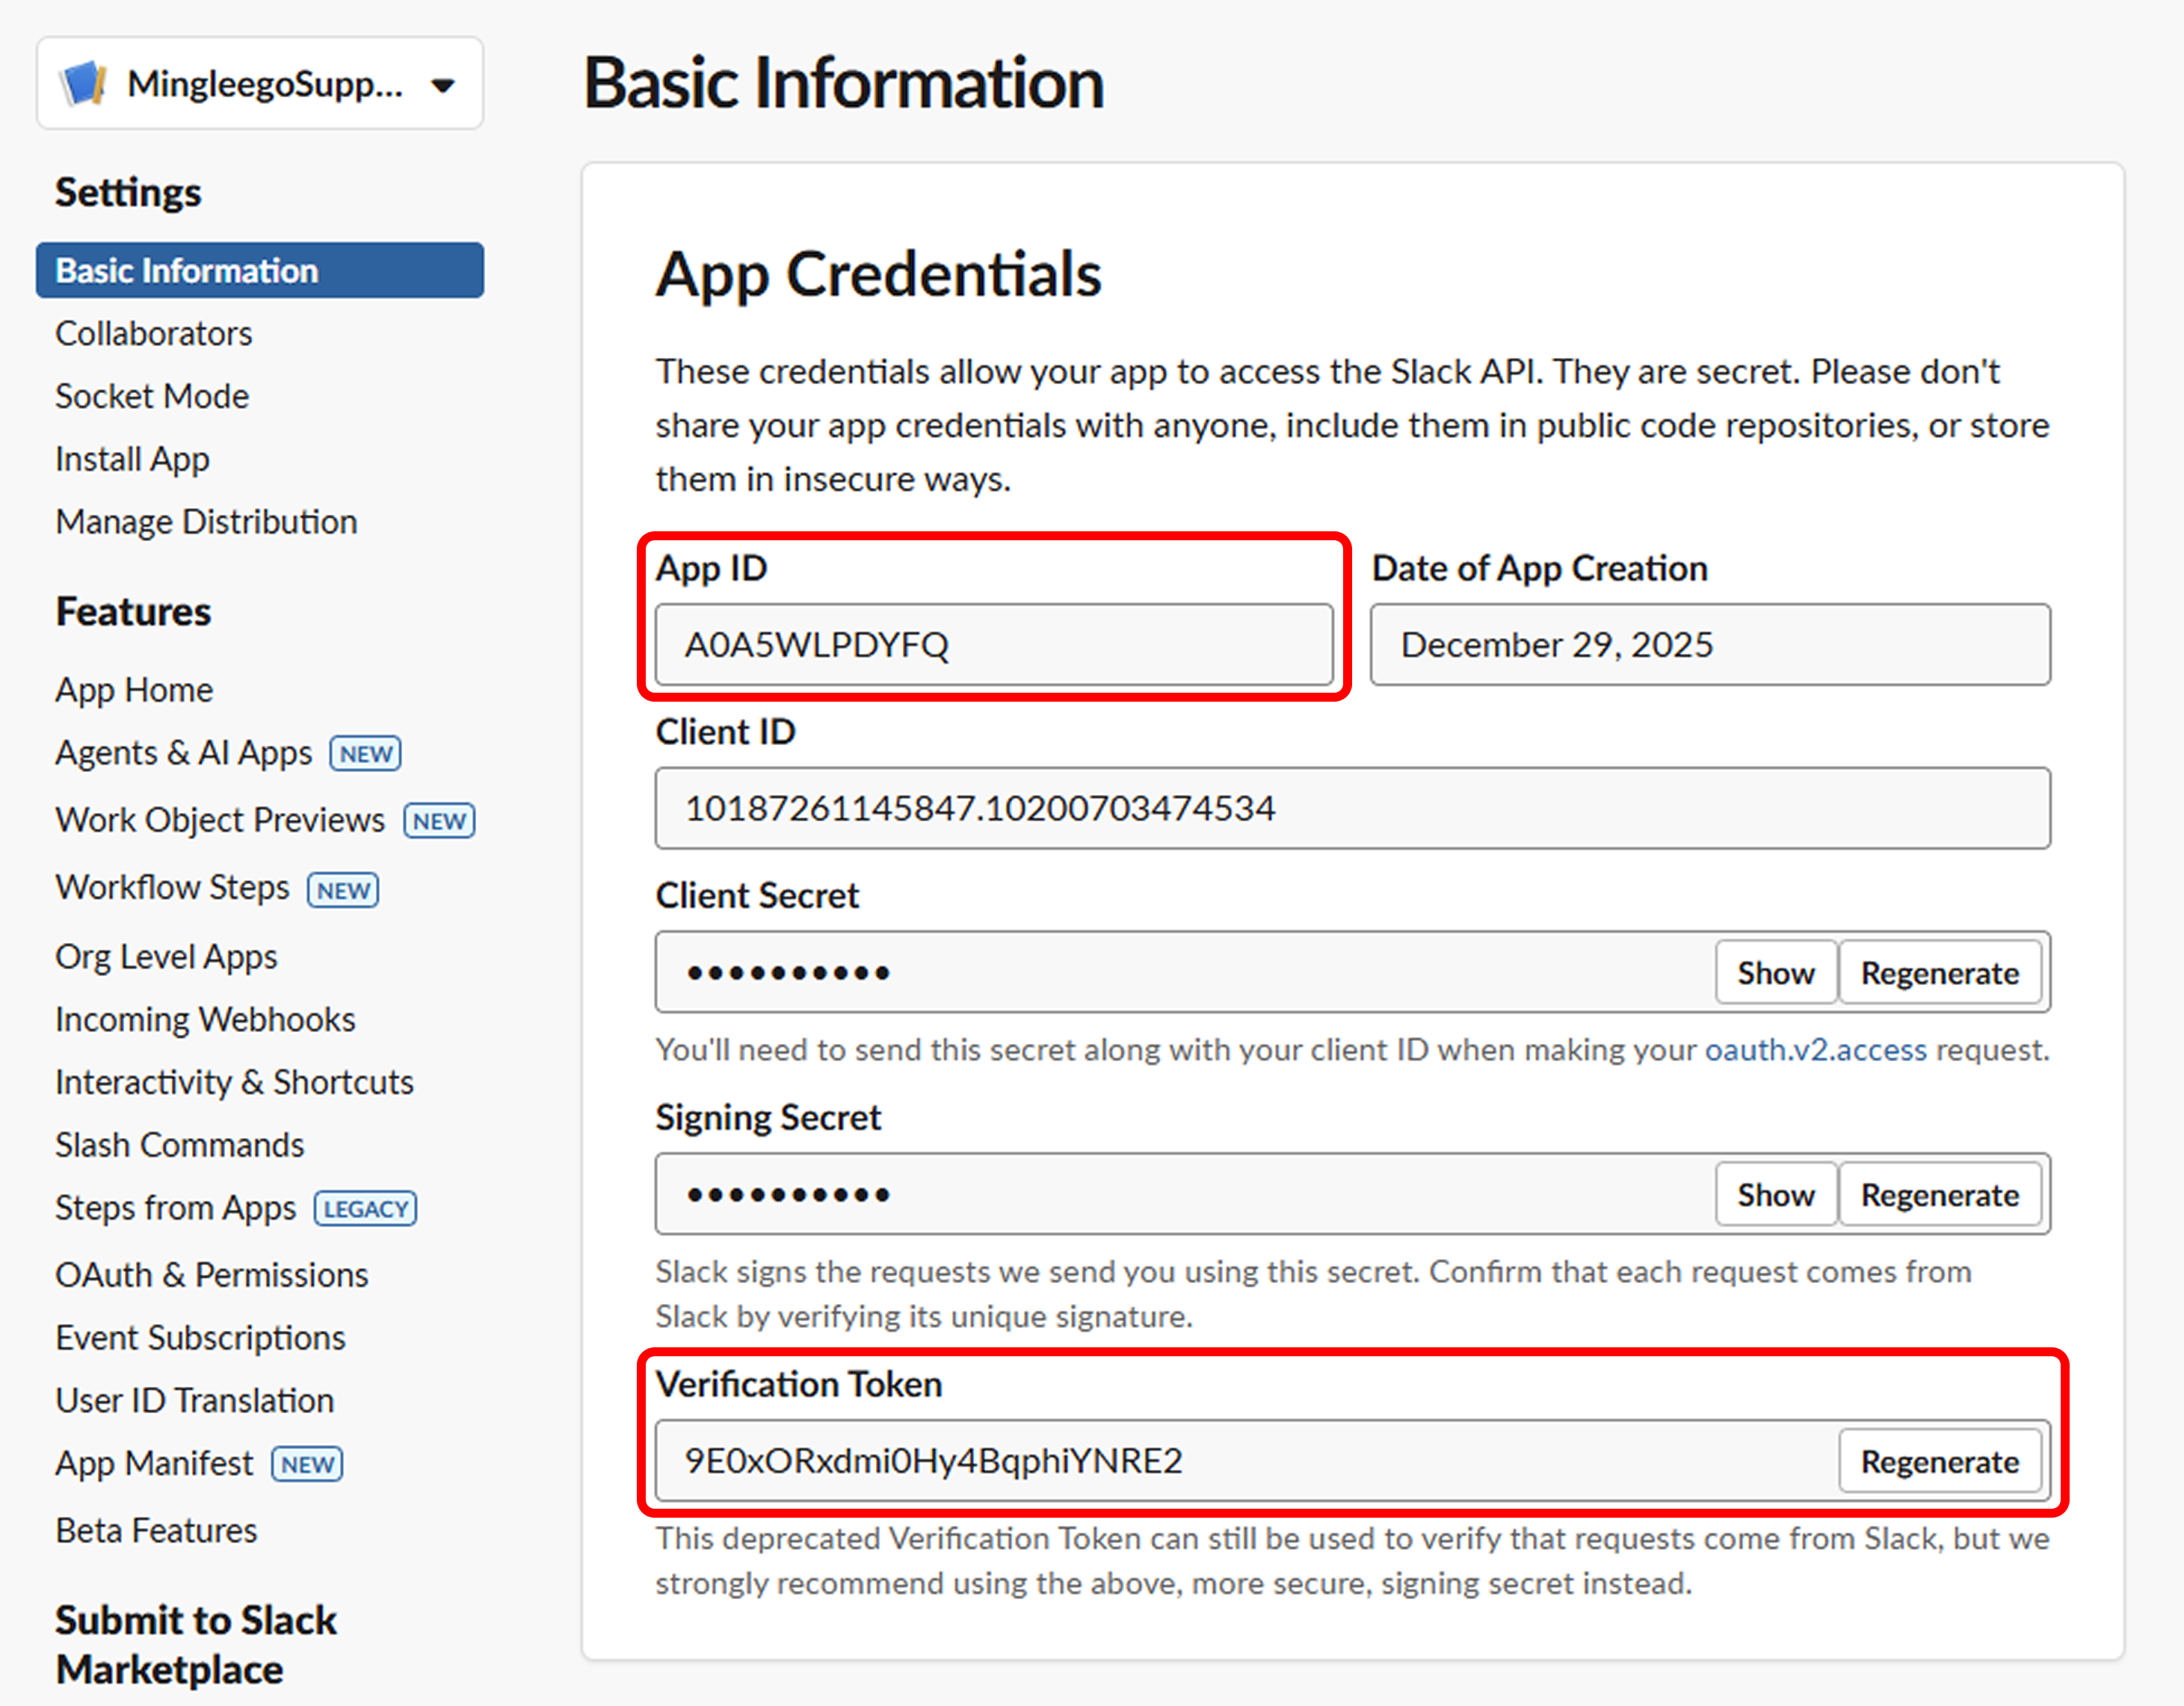Open the Beta Features page
The height and width of the screenshot is (1706, 2184).
pyautogui.click(x=156, y=1531)
